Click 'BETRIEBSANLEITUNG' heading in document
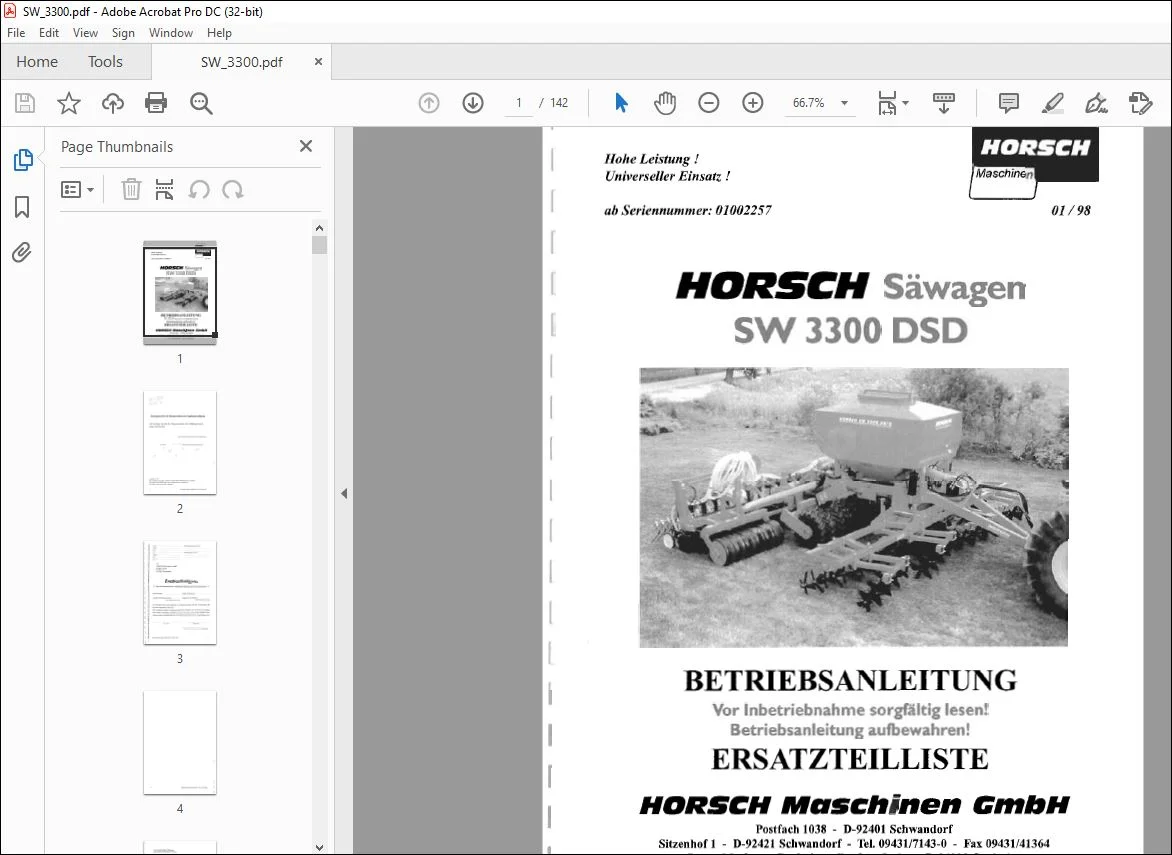This screenshot has width=1172, height=855. tap(851, 680)
